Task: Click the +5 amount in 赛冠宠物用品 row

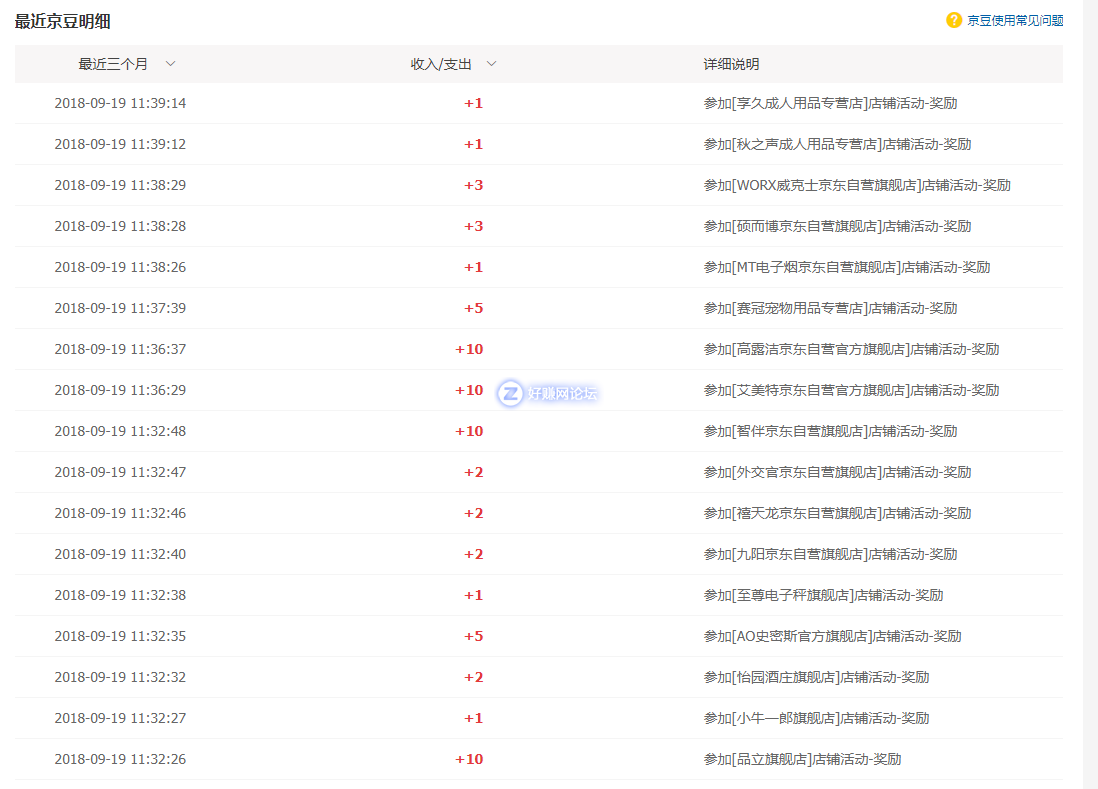Action: pyautogui.click(x=473, y=308)
